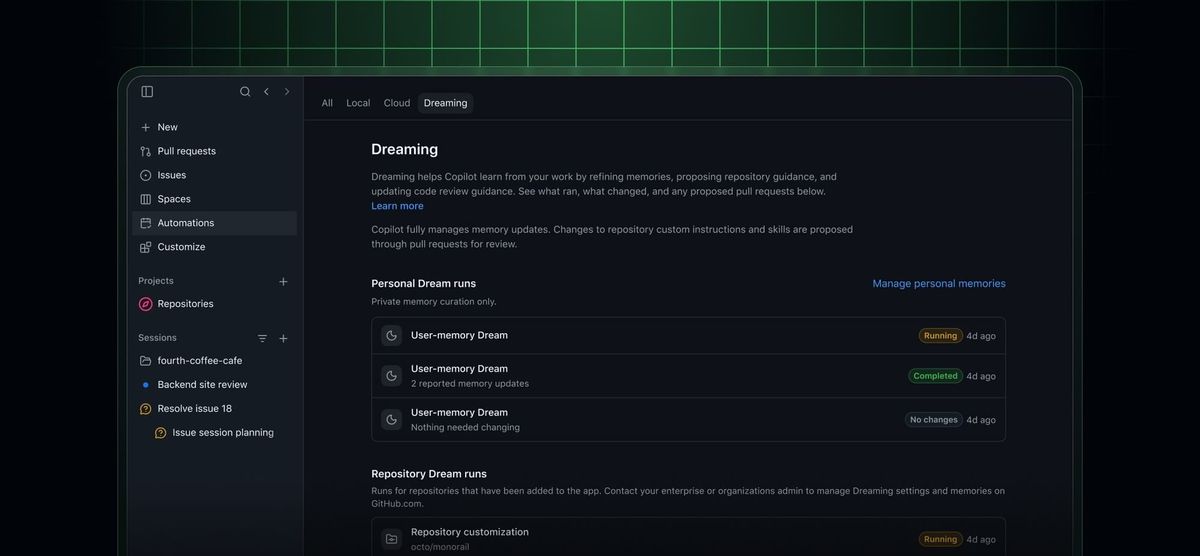Click the Projects section label
Viewport: 1200px width, 556px height.
coord(156,281)
